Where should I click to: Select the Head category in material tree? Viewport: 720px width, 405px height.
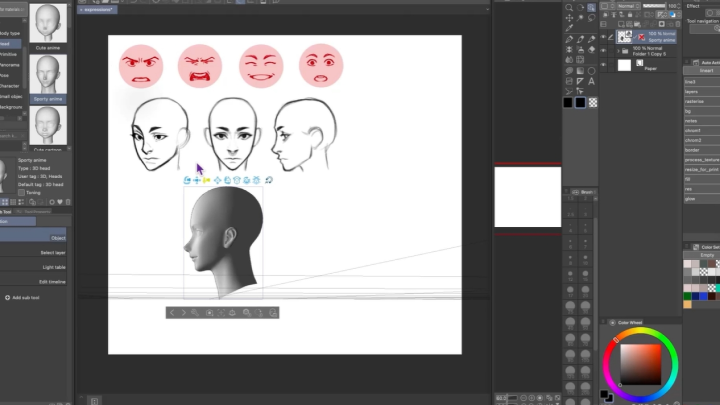(x=6, y=44)
